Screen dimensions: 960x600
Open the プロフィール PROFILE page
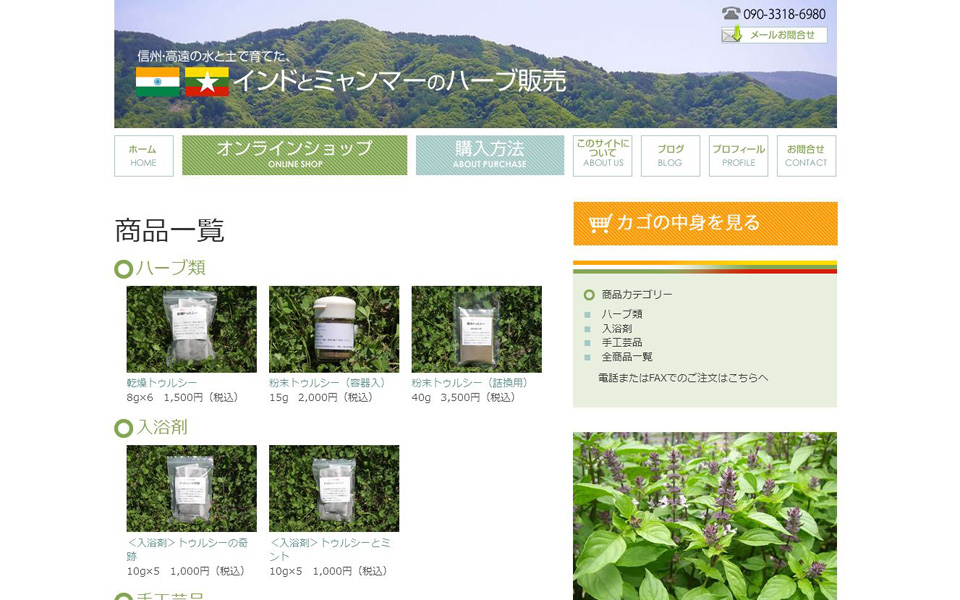(738, 156)
